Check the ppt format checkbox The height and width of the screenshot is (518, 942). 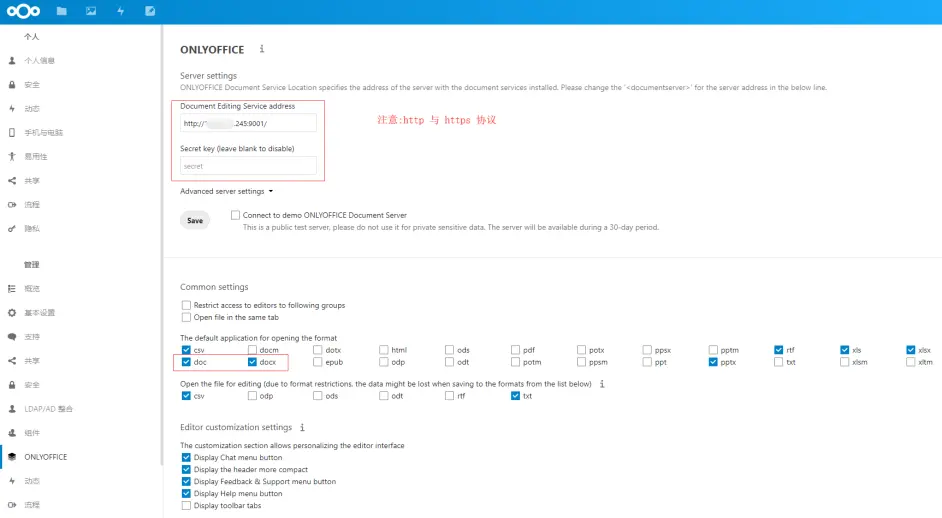(x=646, y=362)
